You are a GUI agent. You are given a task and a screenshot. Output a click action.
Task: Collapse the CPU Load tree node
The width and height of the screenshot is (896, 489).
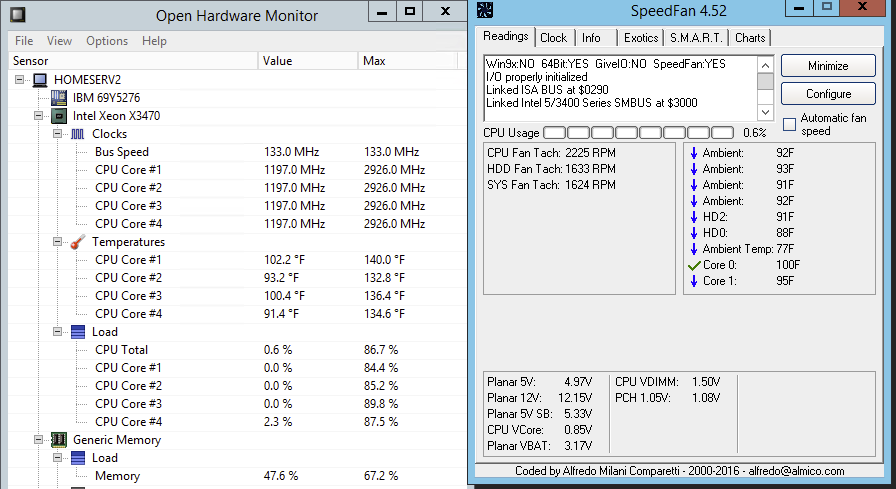tap(57, 332)
